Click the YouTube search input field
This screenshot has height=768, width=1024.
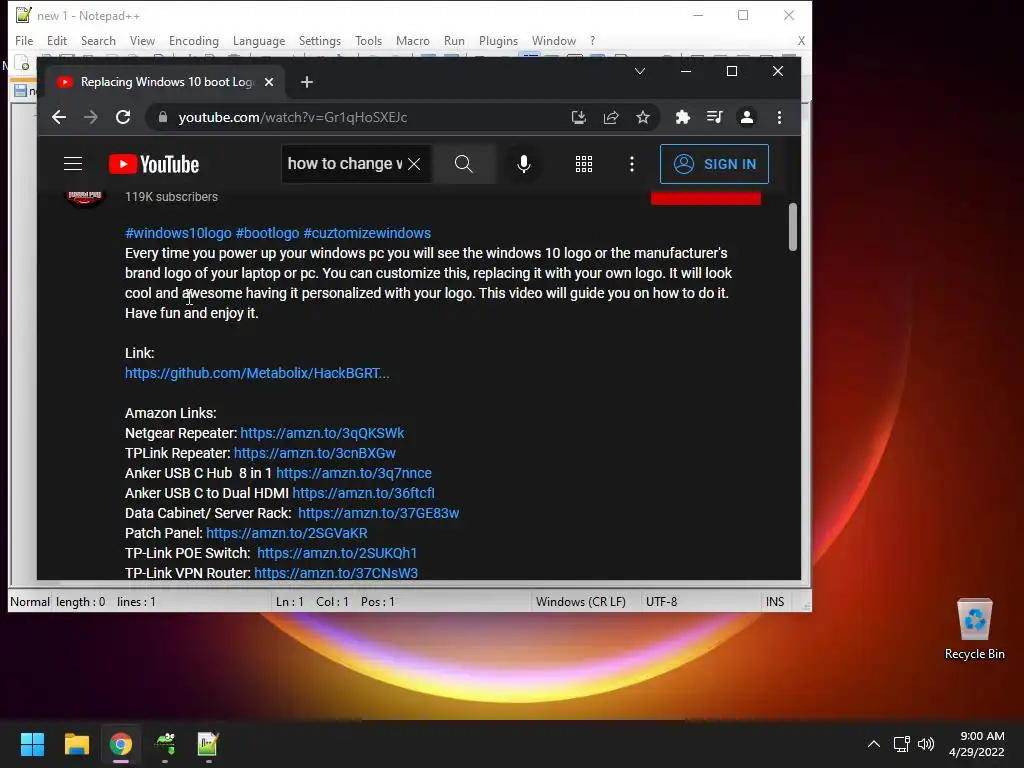tap(344, 164)
